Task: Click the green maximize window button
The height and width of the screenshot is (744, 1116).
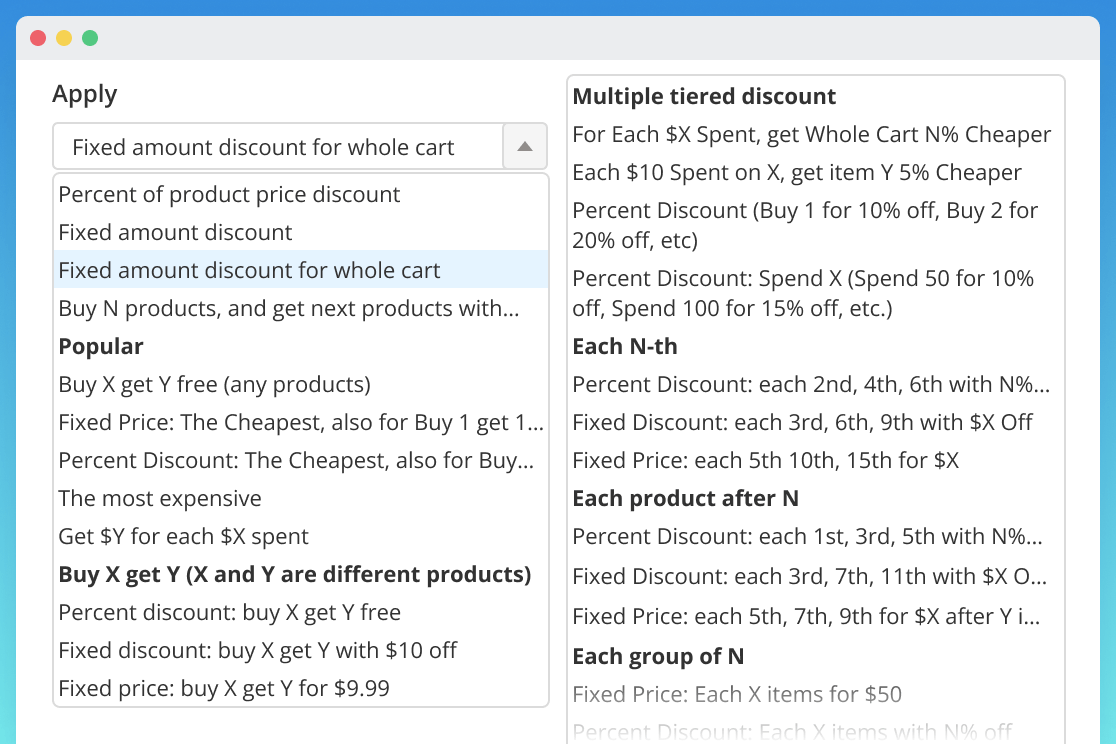Action: [90, 38]
